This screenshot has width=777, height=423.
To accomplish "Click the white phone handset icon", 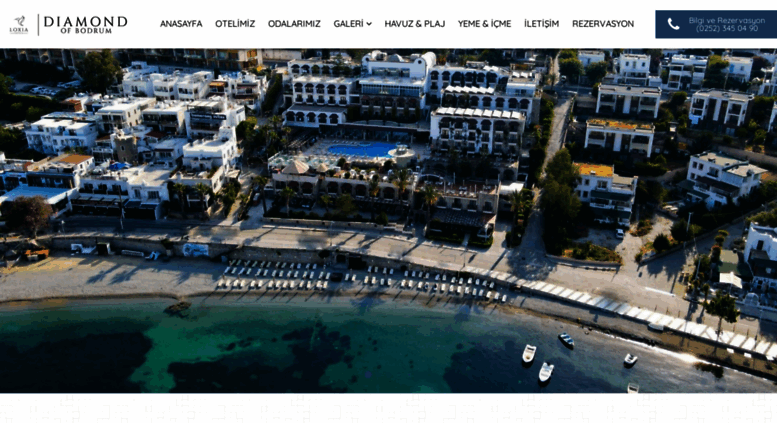I will click(x=673, y=24).
